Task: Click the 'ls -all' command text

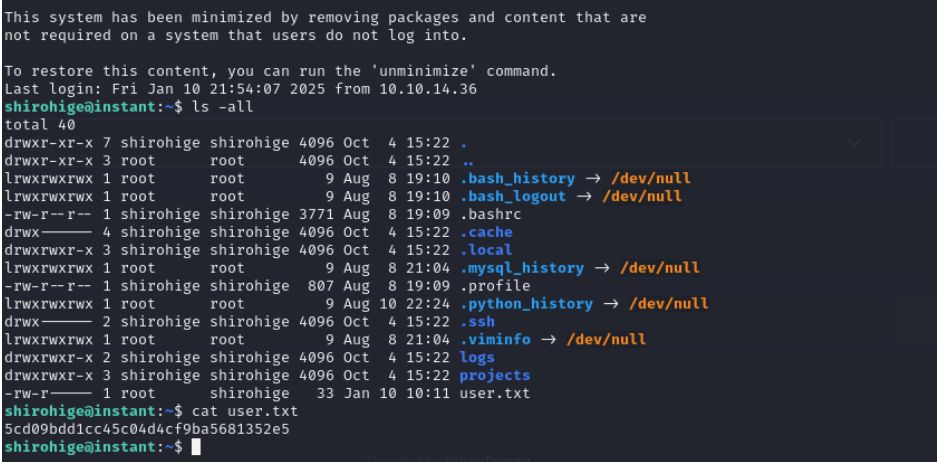Action: [223, 107]
